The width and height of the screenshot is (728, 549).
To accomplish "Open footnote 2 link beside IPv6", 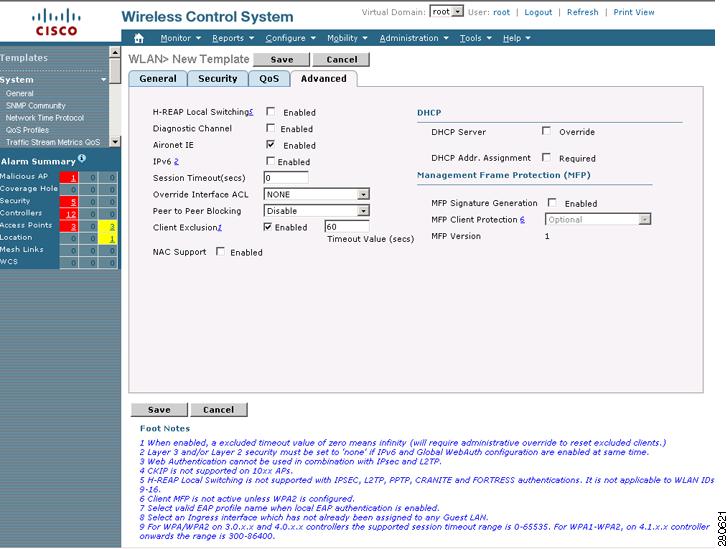I will point(176,162).
